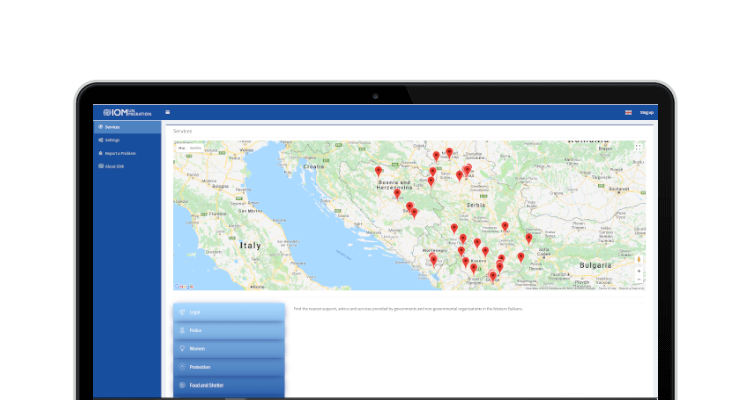Click the IOM UN Migration logo
This screenshot has width=750, height=400.
pos(127,112)
